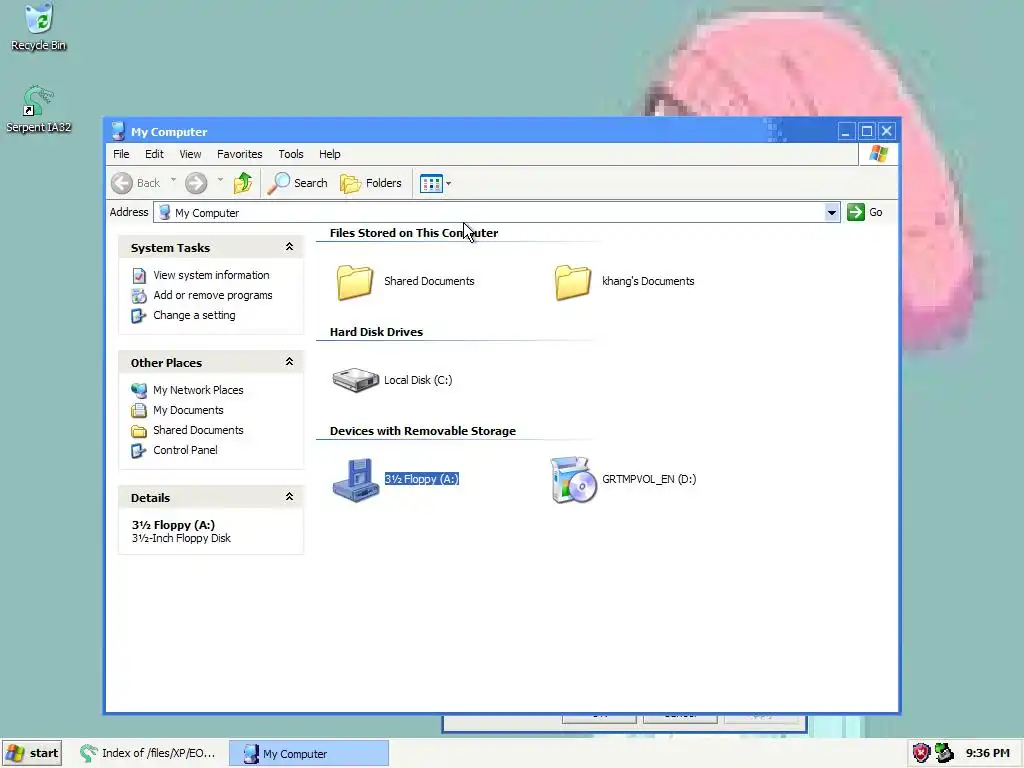The height and width of the screenshot is (768, 1024).
Task: Click the Go button
Action: pyautogui.click(x=865, y=212)
